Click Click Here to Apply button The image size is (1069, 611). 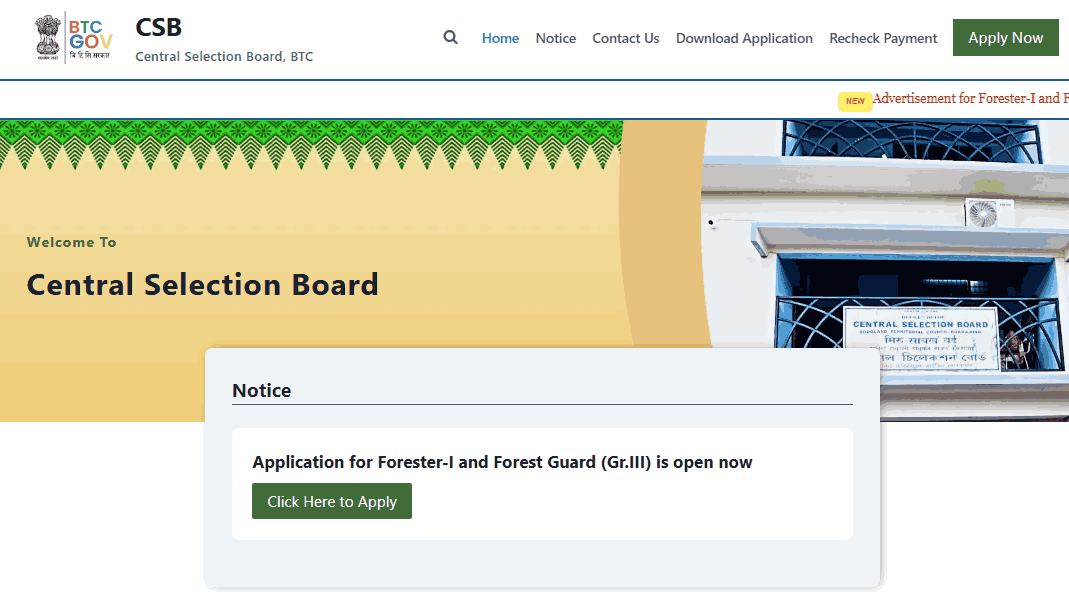click(331, 501)
